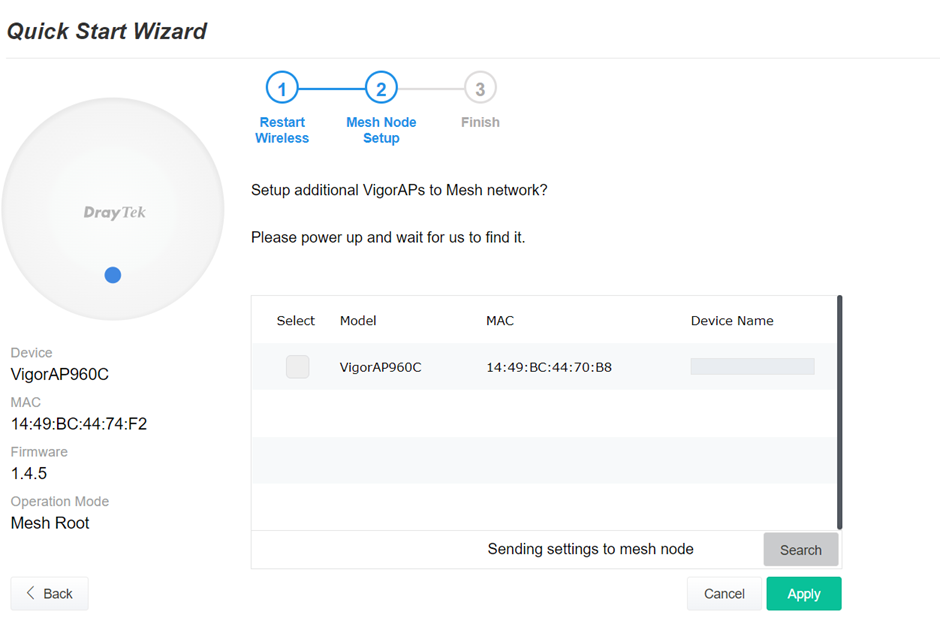The image size is (940, 621).
Task: Click the Cancel button
Action: coord(724,593)
